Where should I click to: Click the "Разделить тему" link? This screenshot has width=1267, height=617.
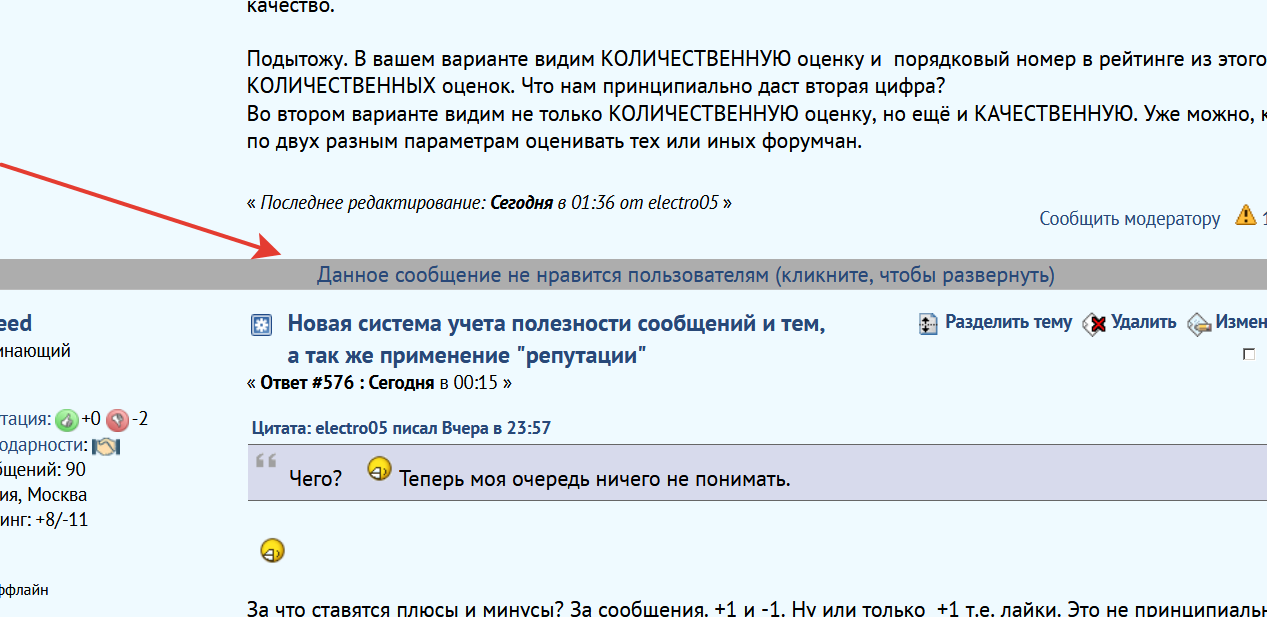click(x=1008, y=322)
